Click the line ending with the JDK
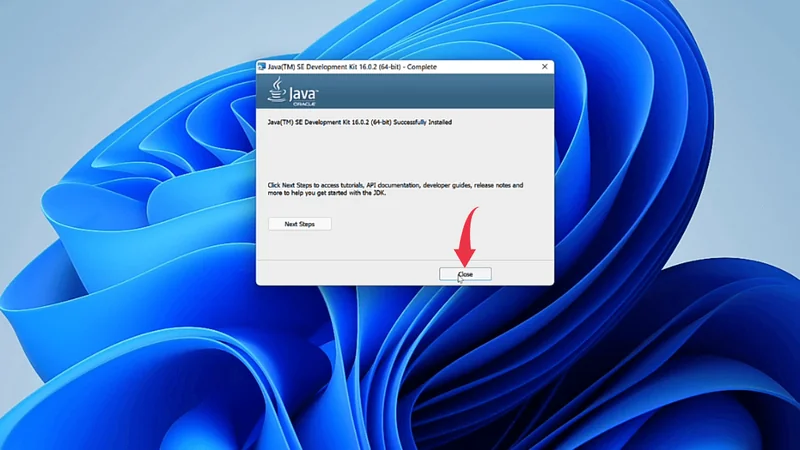 330,193
